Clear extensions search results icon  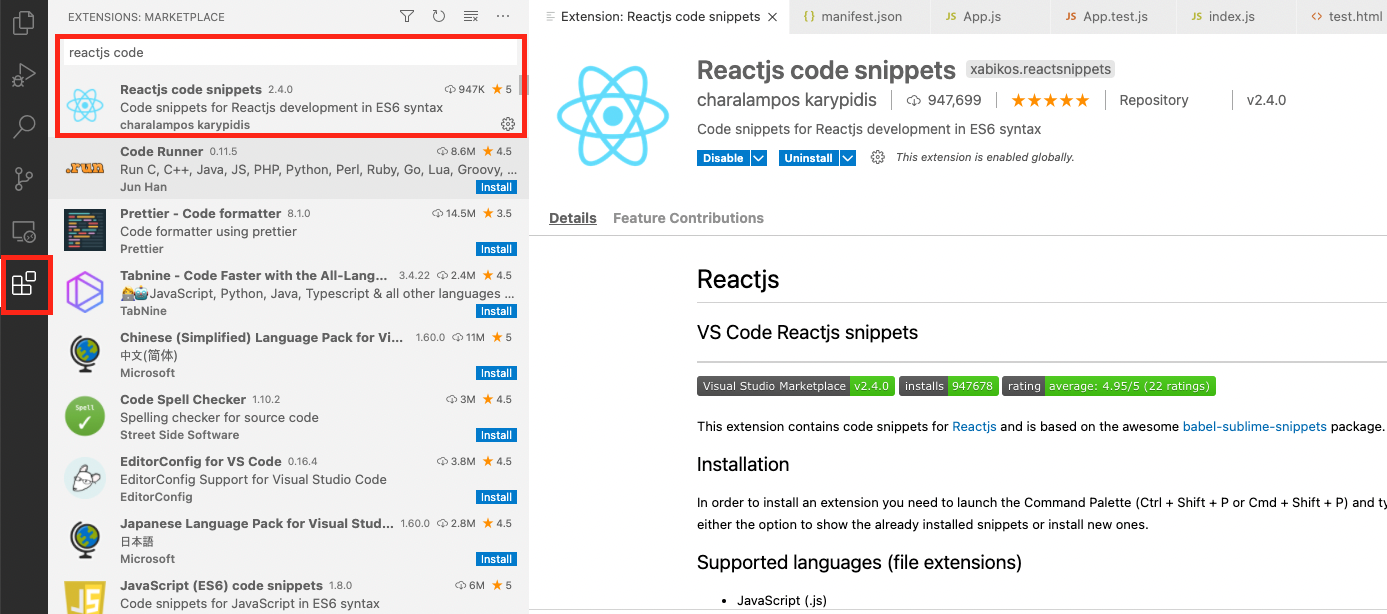tap(471, 16)
